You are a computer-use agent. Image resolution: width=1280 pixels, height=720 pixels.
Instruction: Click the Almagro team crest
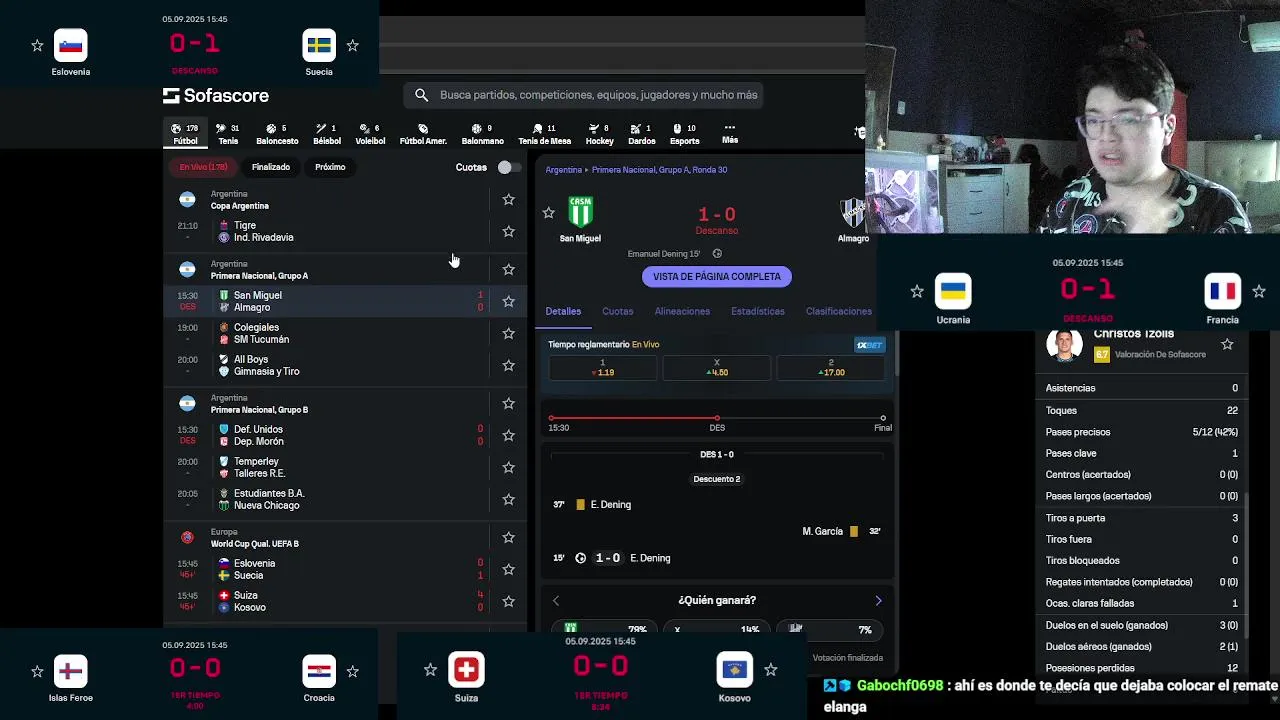tap(853, 212)
